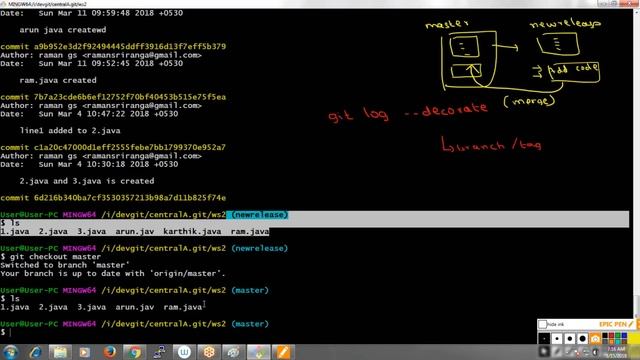Choose the medium pen size in Epic Pen
This screenshot has width=640, height=360.
point(570,338)
